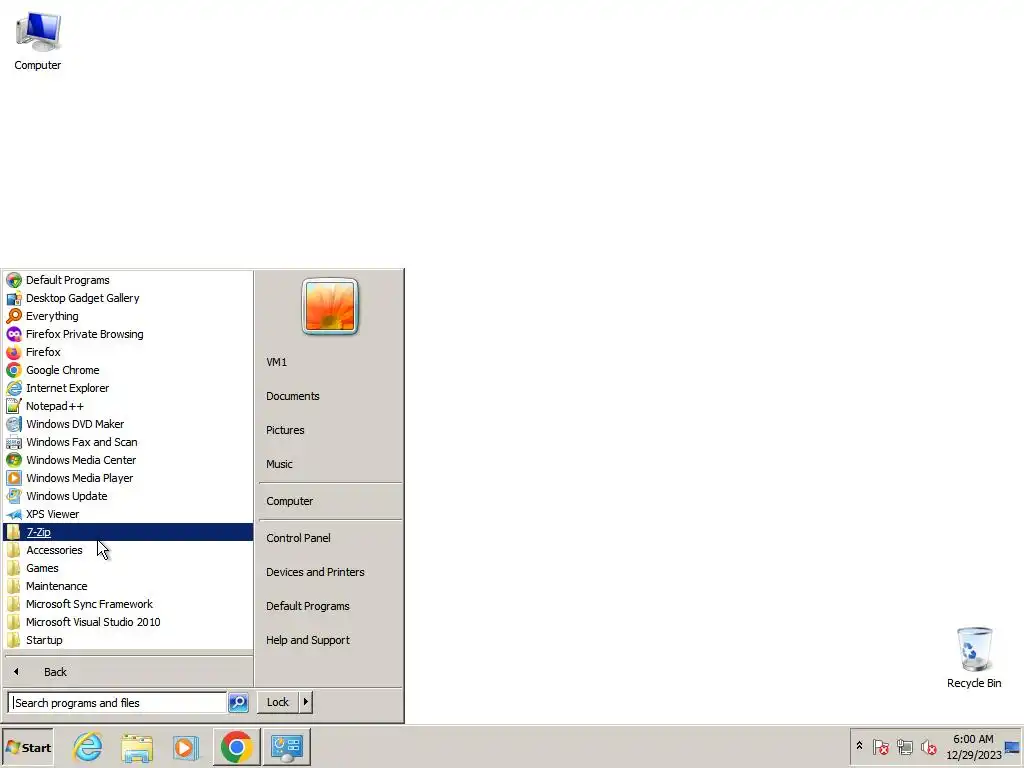Screen dimensions: 1024x768
Task: Open Default Programs in the right pane
Action: [330, 606]
